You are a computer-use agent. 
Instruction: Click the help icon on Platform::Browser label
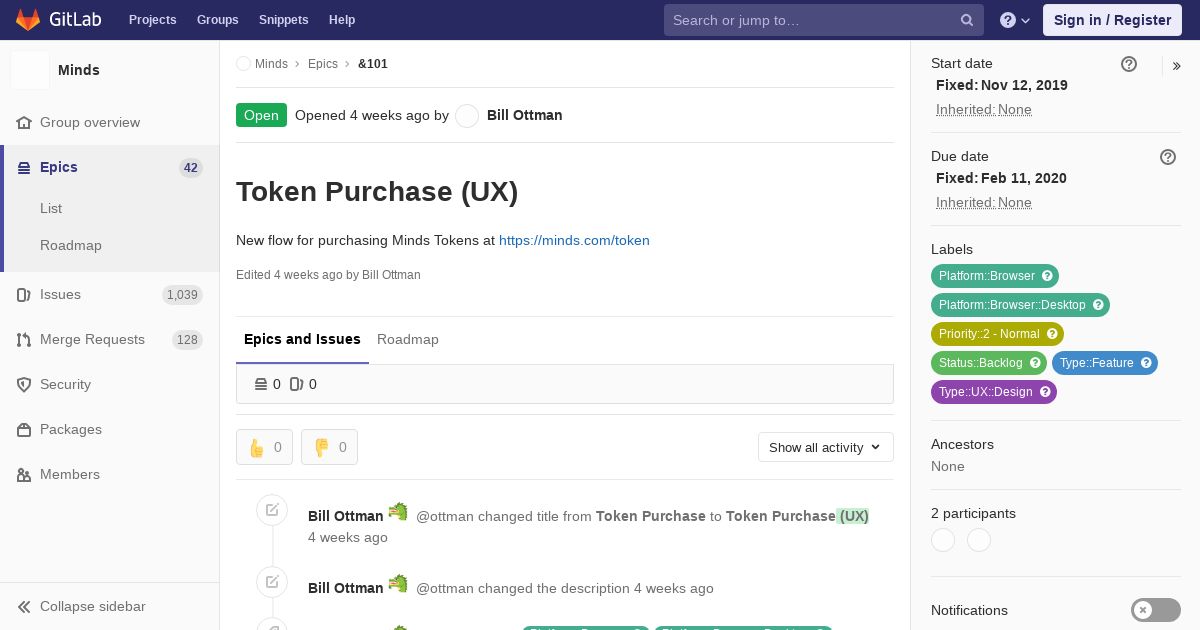click(x=1047, y=276)
